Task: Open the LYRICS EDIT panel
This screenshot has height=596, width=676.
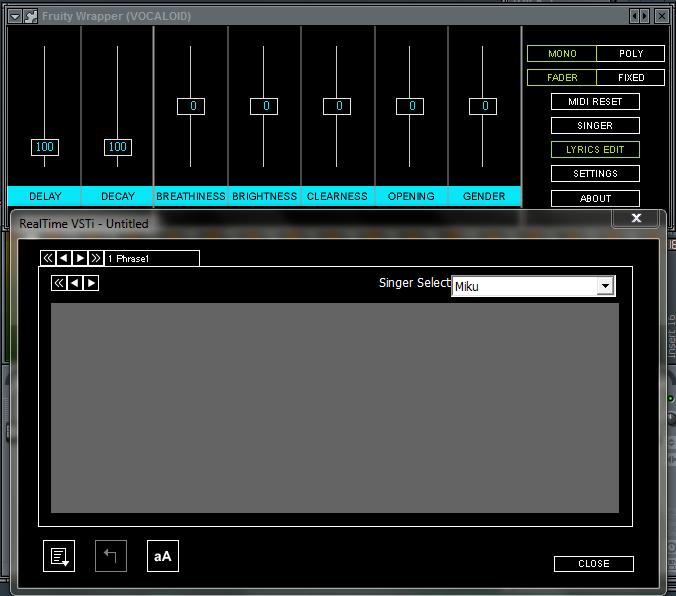Action: 595,150
